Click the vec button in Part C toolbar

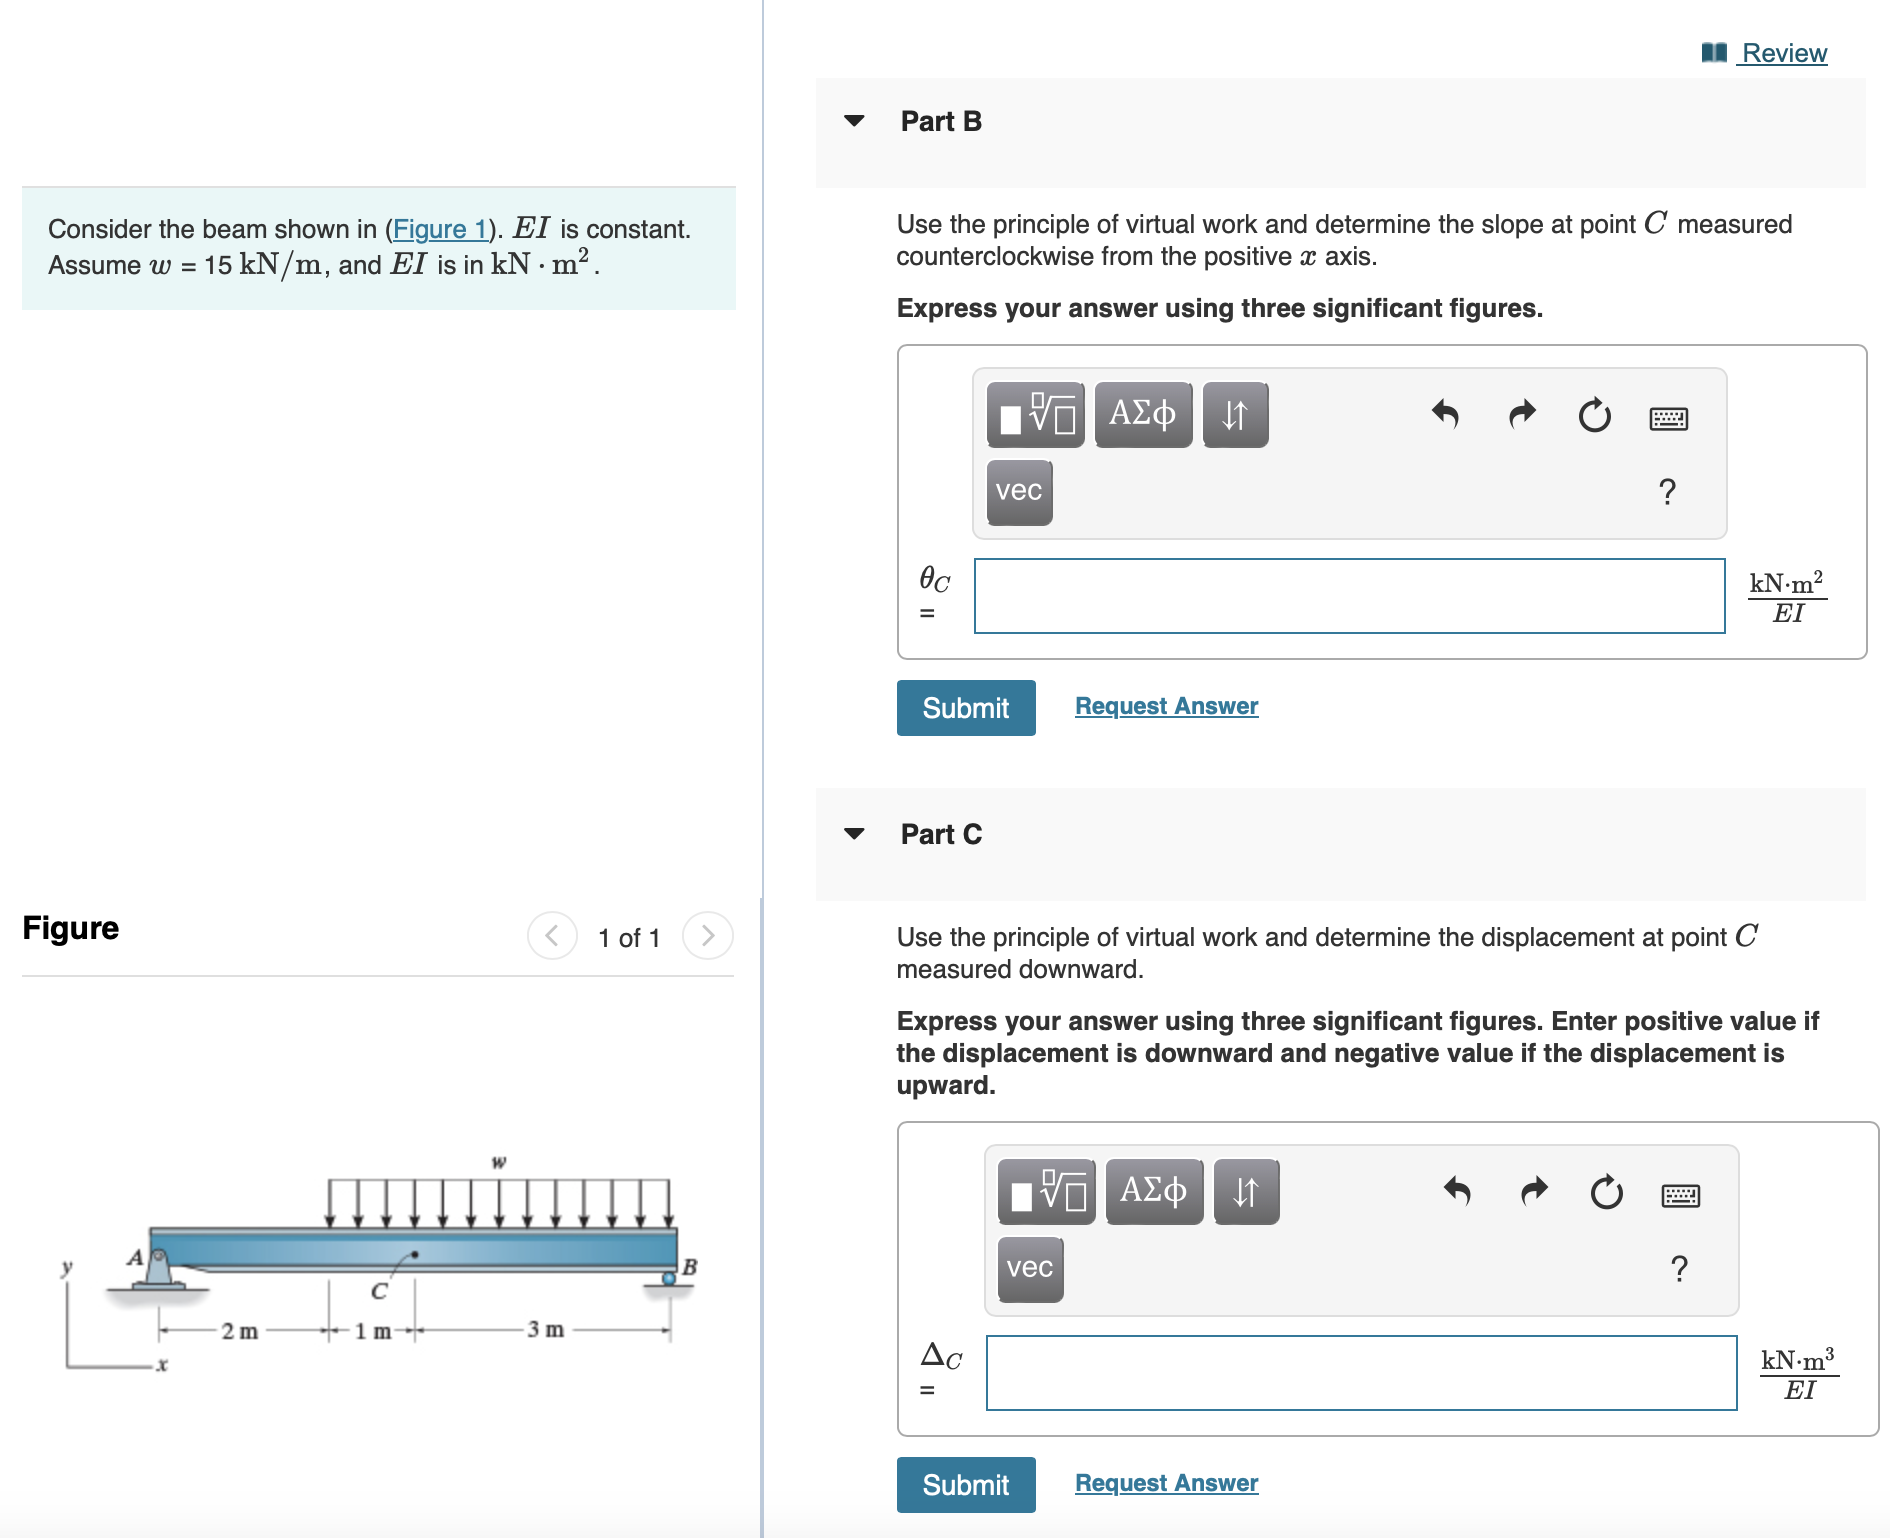coord(1029,1267)
